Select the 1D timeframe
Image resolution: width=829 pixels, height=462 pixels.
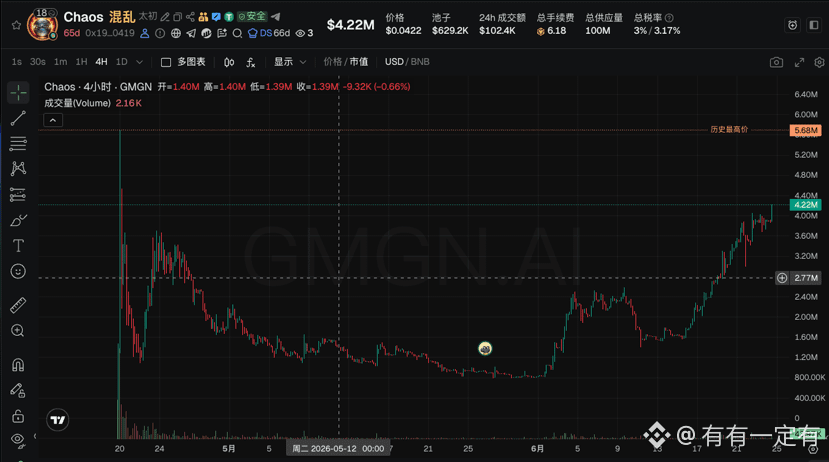pos(122,62)
